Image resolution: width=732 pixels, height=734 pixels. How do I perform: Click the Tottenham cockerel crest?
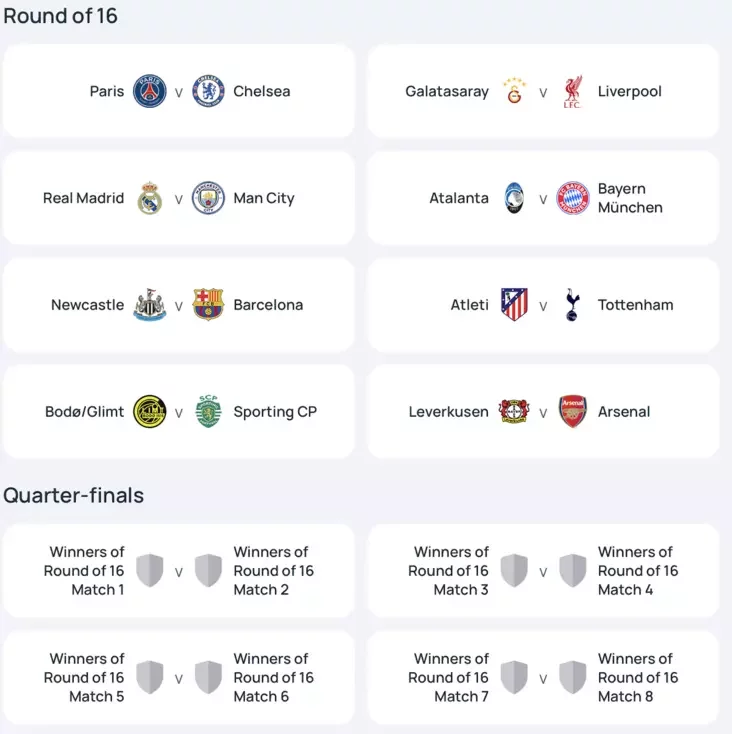point(572,305)
